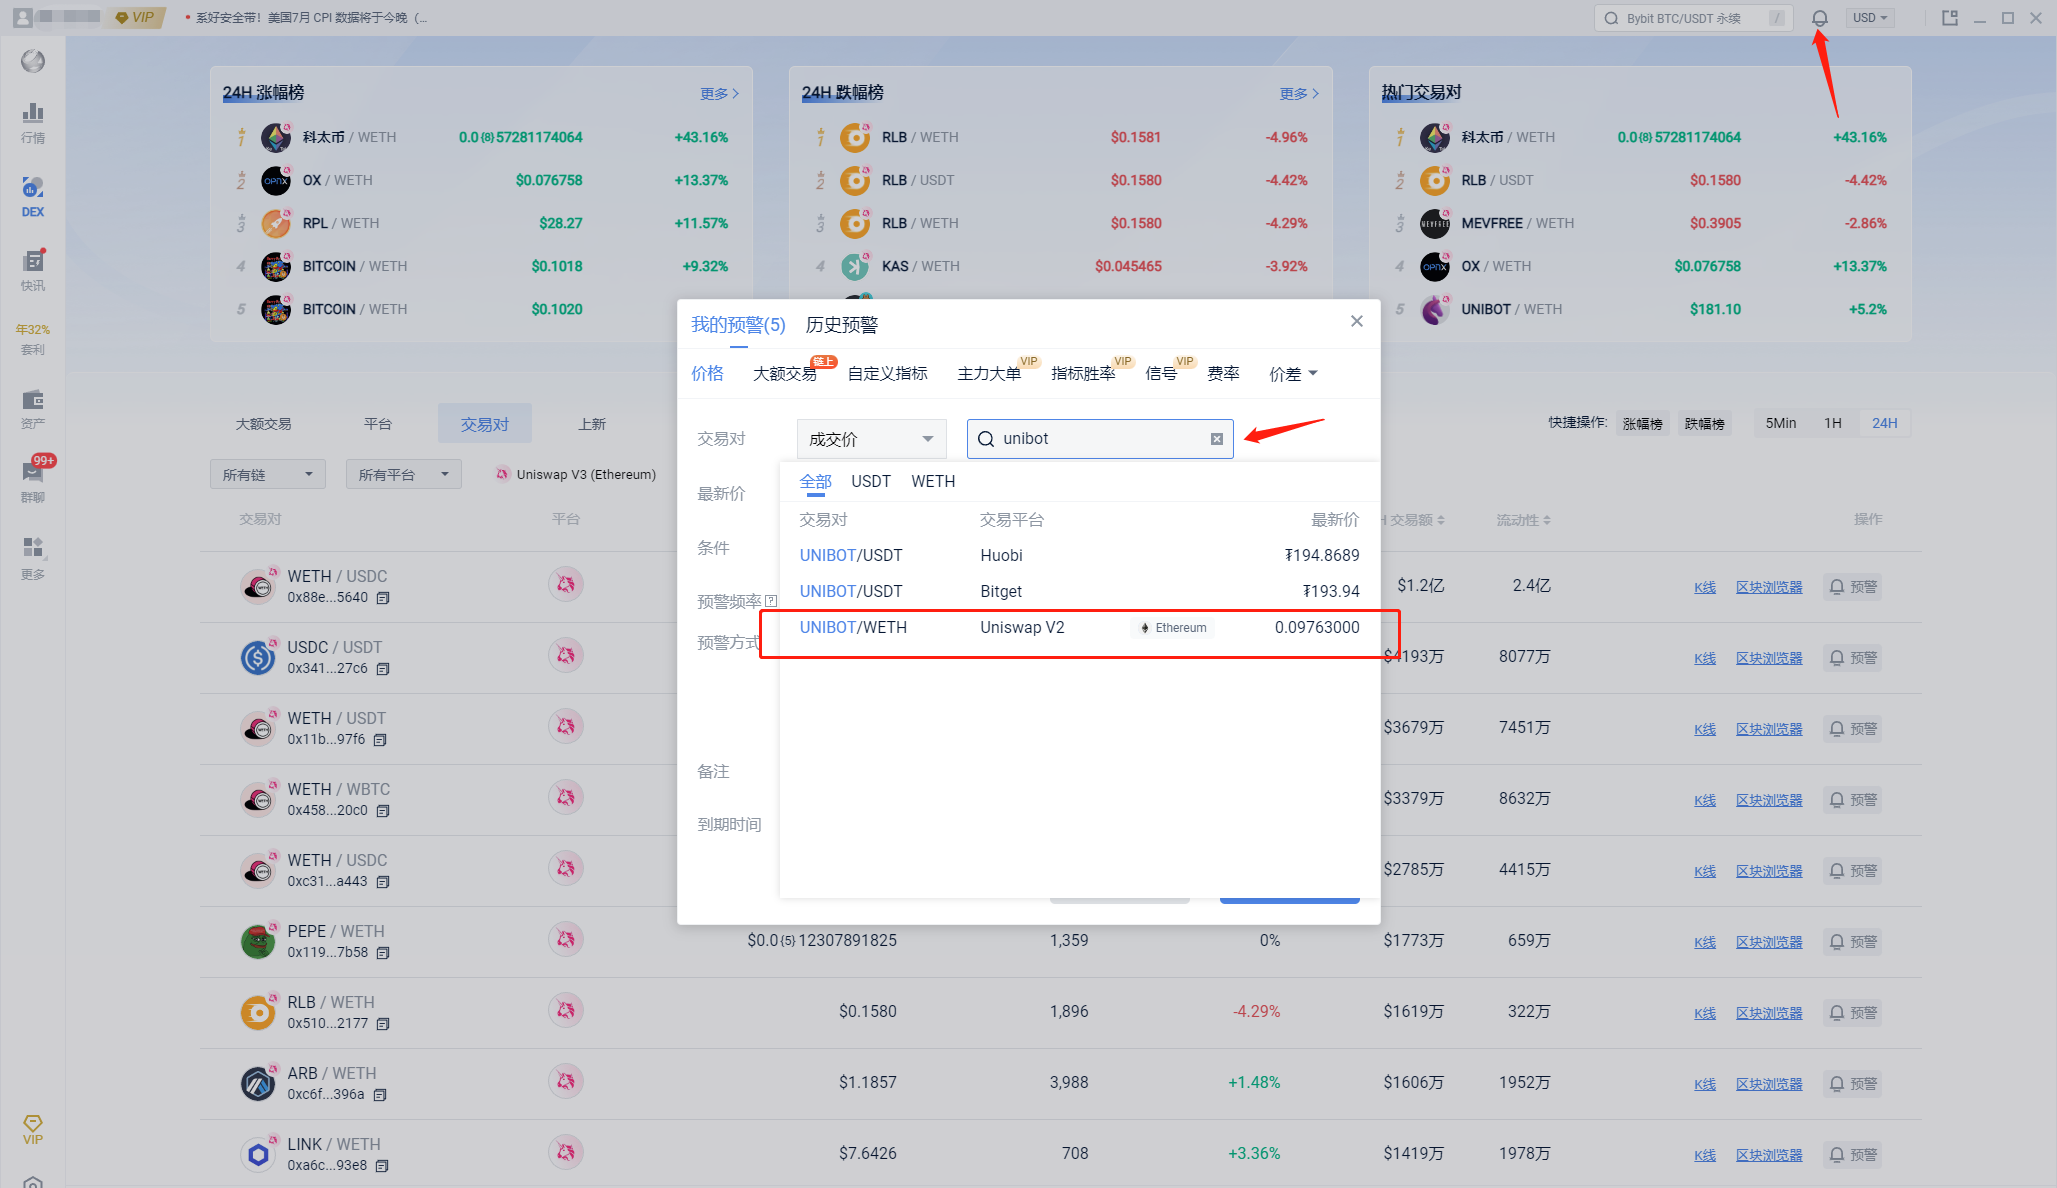The image size is (2057, 1188).
Task: Open the 套利 arbitrage sidebar item
Action: point(33,340)
